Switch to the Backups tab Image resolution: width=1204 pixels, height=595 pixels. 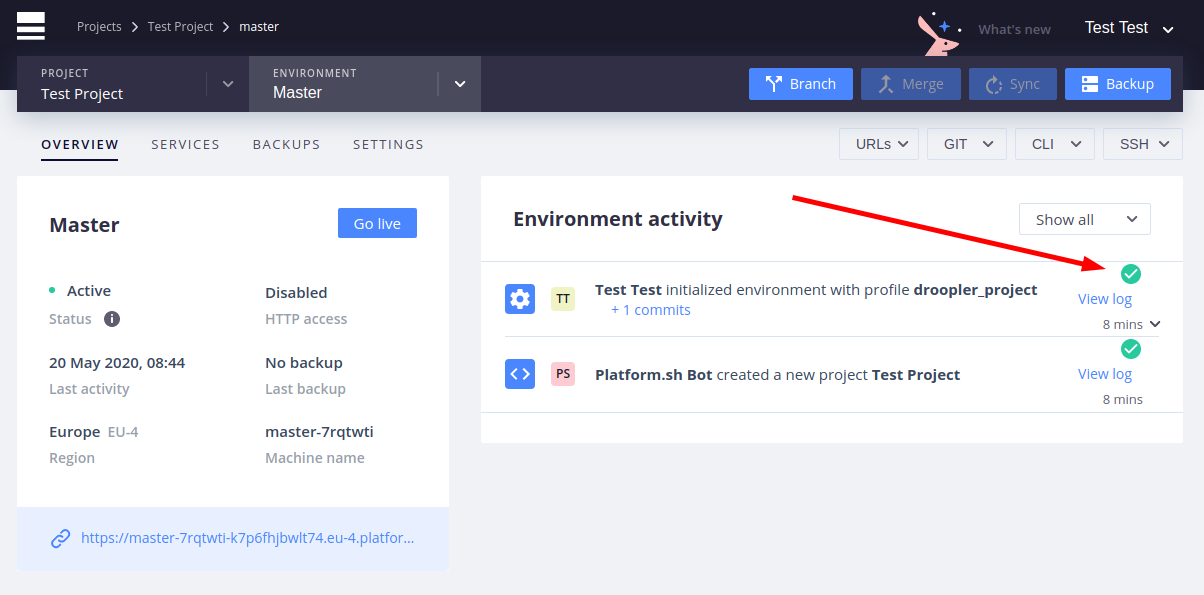click(x=286, y=145)
